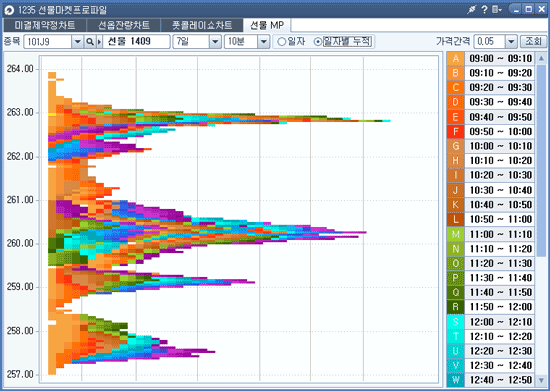Screen dimensions: 550x391
Task: Click the magnifier search icon next to 101J9
Action: click(90, 42)
